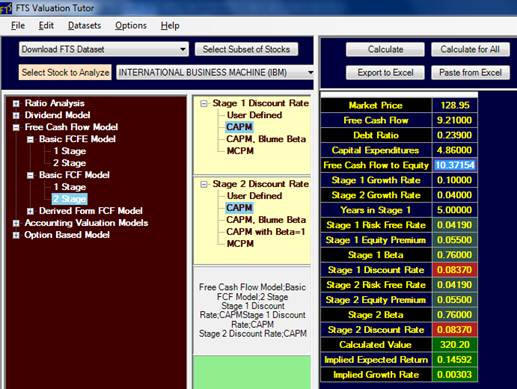517x389 pixels.
Task: Select Derived Form FCF Model label
Action: 91,211
